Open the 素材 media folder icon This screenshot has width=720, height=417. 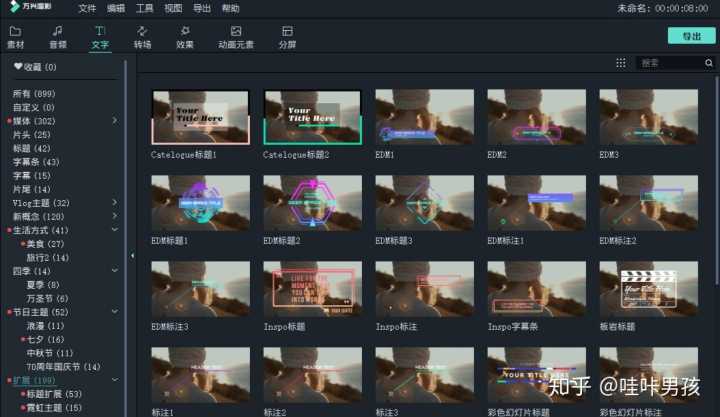[x=15, y=32]
